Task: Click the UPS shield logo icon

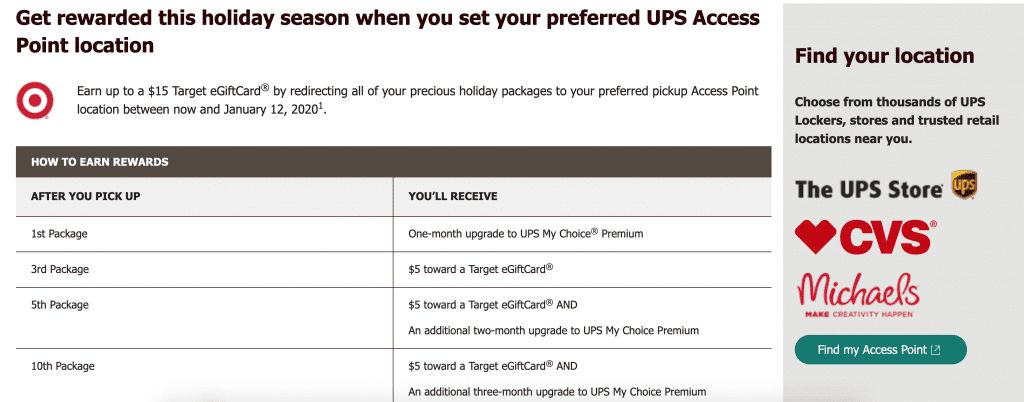Action: 964,185
